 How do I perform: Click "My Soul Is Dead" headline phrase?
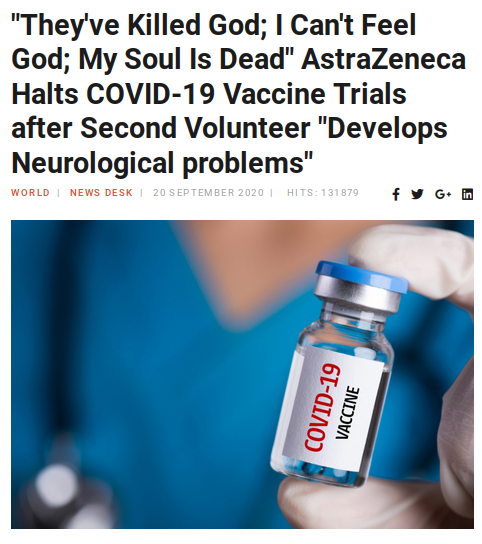[184, 59]
